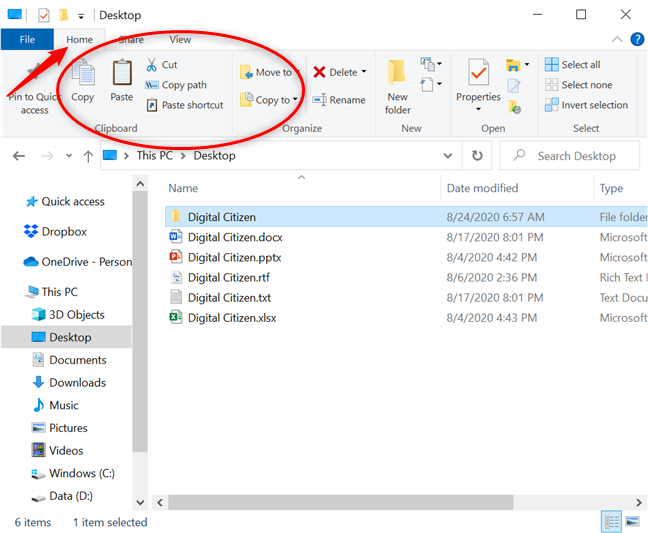648x533 pixels.
Task: Click the search magnifier icon
Action: (519, 155)
